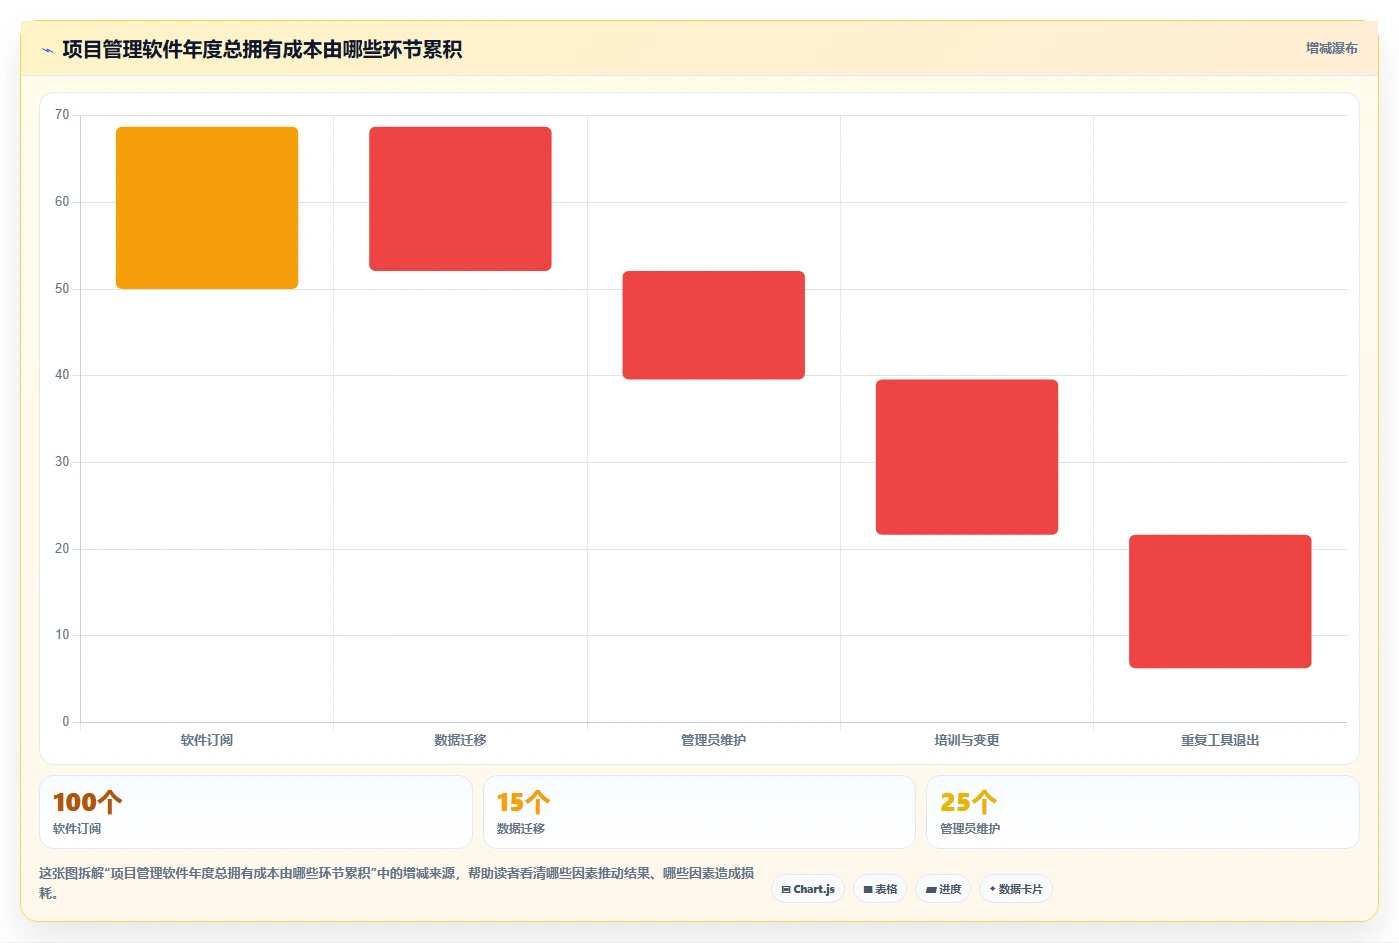This screenshot has width=1399, height=943.
Task: Click the orange 软件订阅 waterfall bar
Action: [x=207, y=208]
